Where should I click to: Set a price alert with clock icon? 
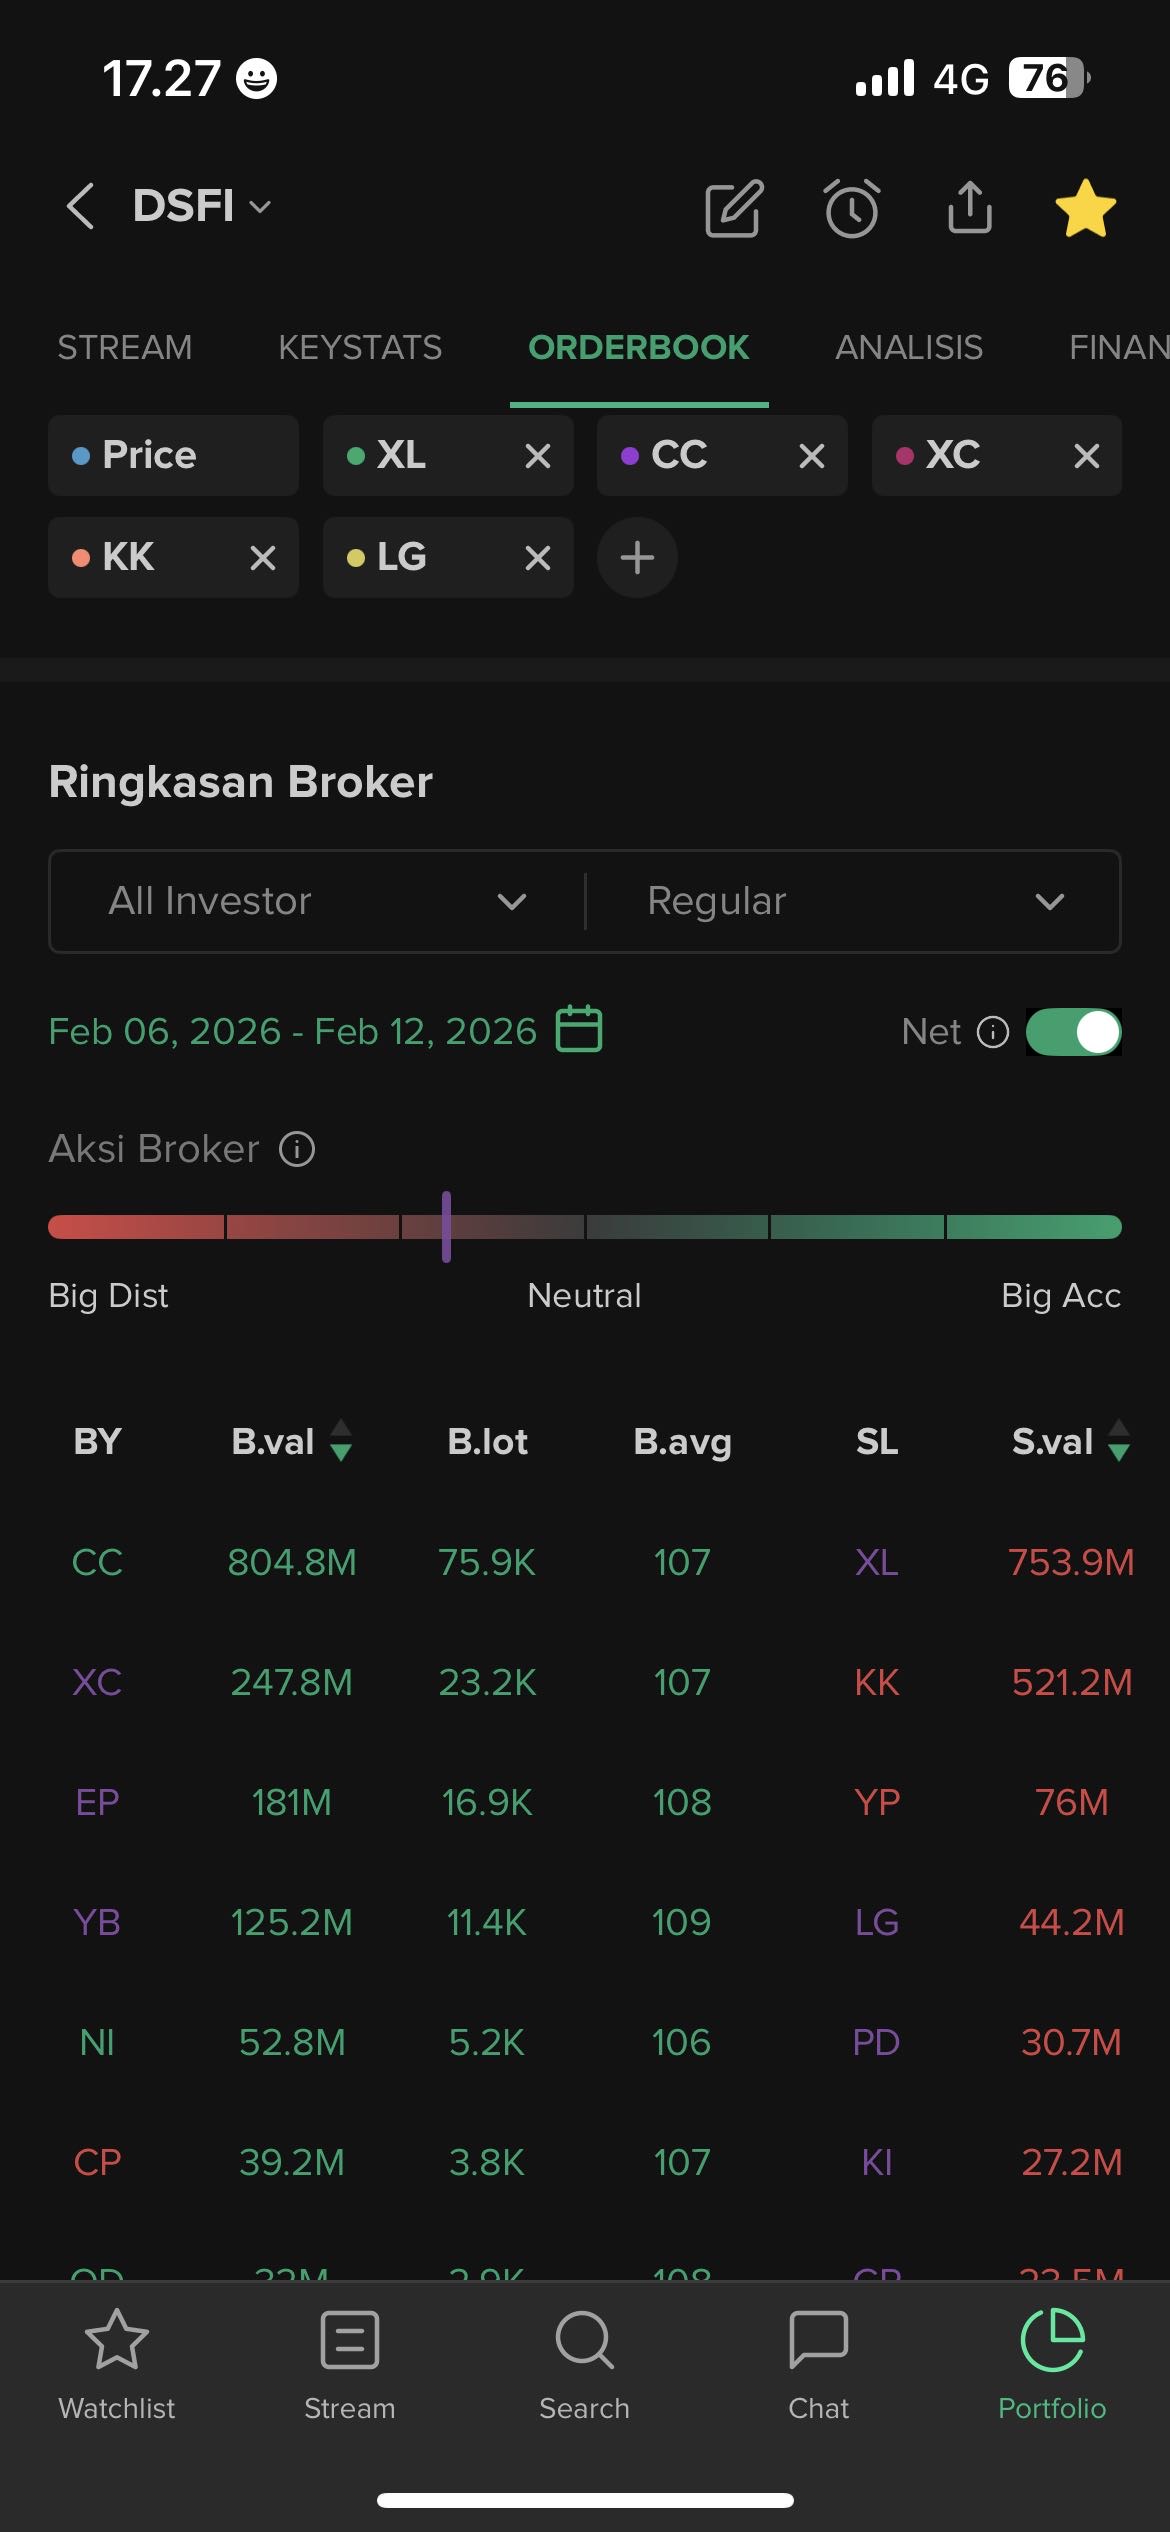pos(852,209)
